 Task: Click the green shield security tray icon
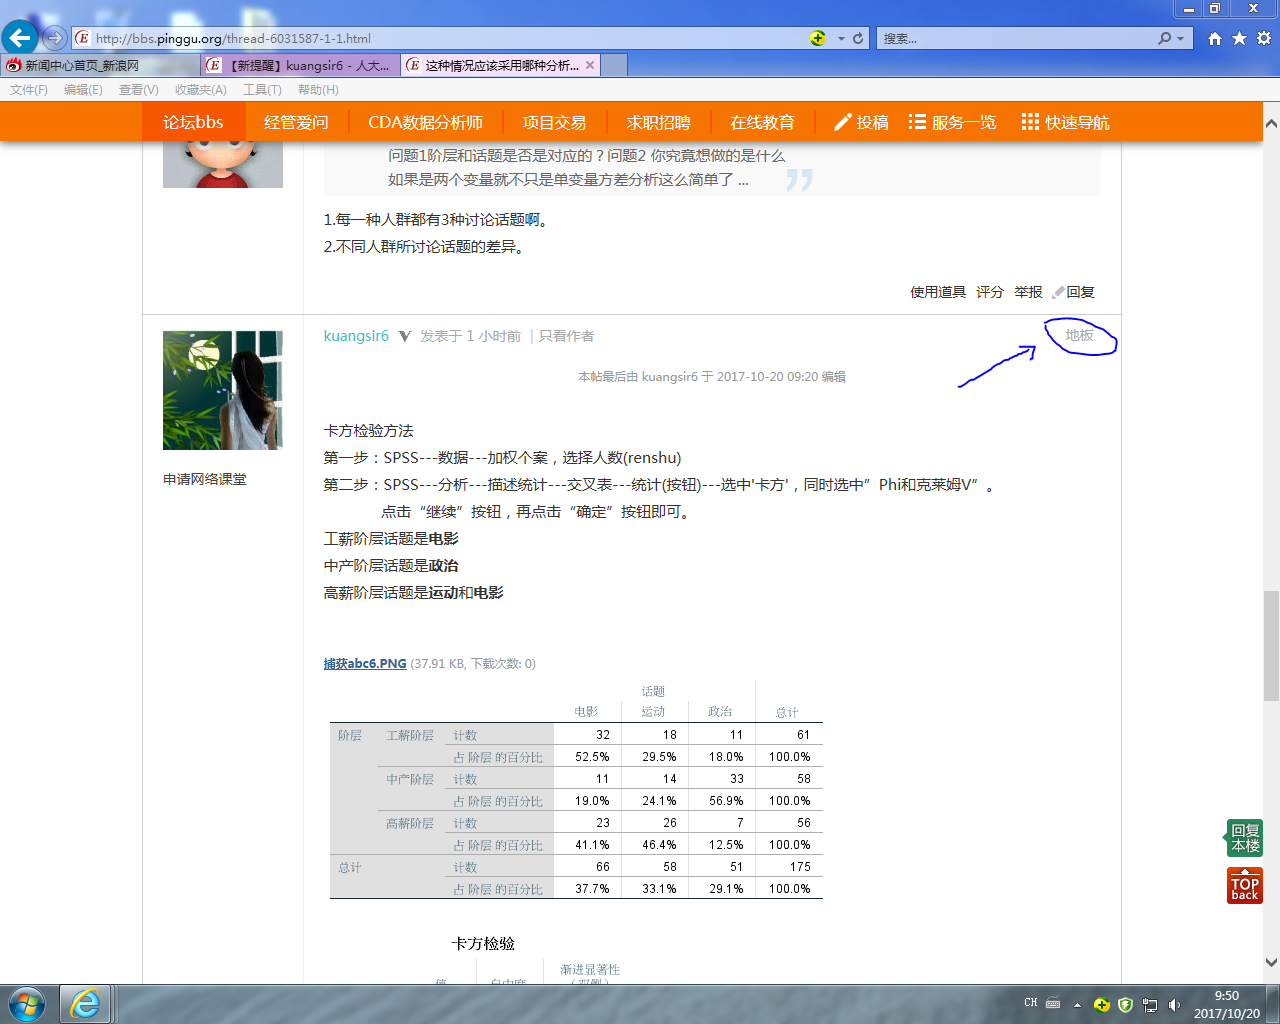[1125, 1004]
